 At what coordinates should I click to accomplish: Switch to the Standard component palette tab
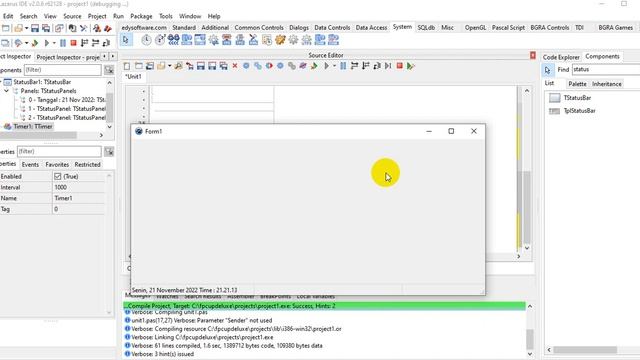click(x=184, y=28)
